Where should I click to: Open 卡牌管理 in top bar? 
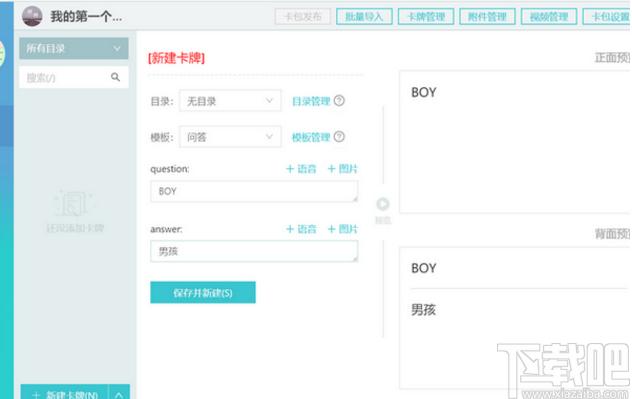(426, 17)
